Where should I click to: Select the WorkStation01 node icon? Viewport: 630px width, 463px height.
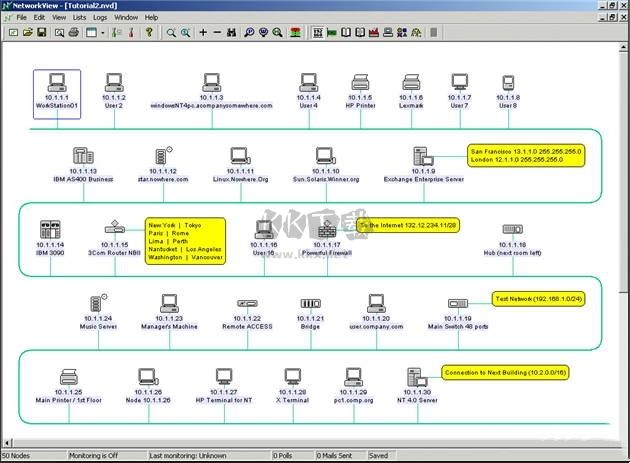click(57, 83)
